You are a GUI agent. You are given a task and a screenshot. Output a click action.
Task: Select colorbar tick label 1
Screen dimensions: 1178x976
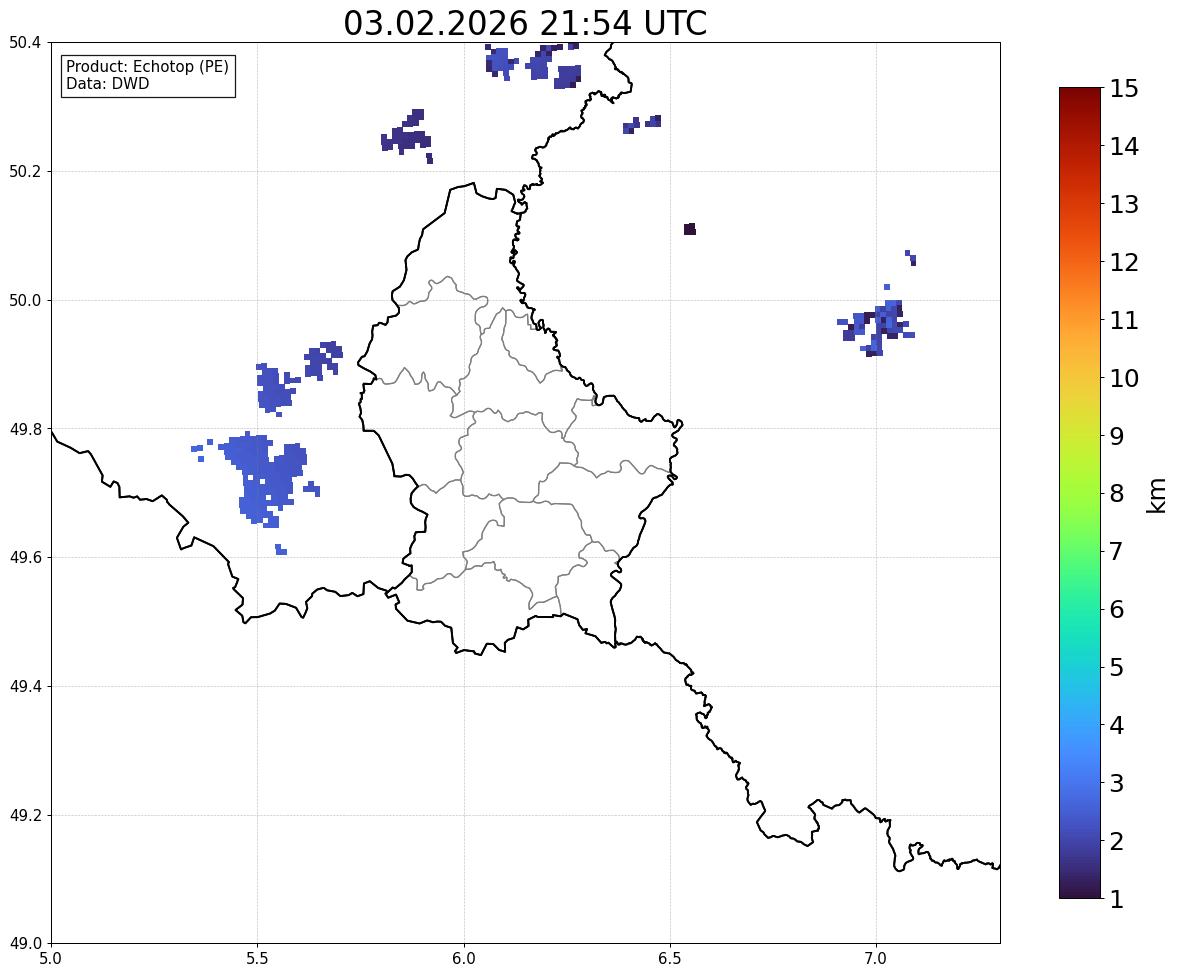click(x=1117, y=899)
